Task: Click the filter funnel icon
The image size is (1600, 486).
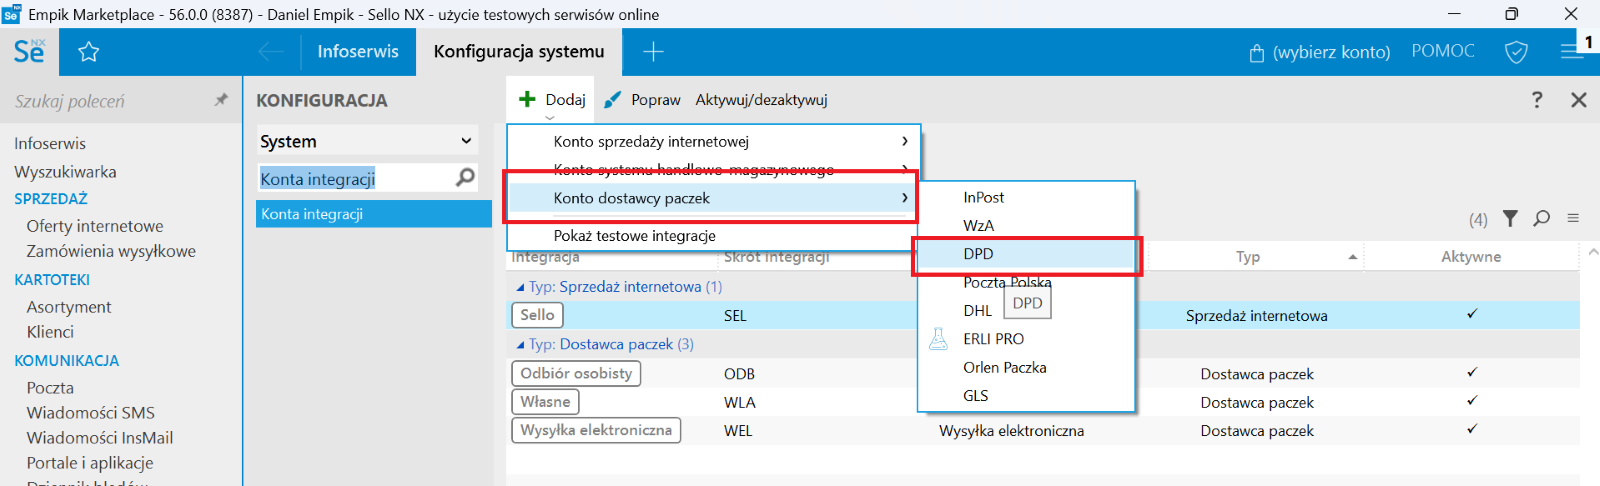Action: pos(1510,218)
